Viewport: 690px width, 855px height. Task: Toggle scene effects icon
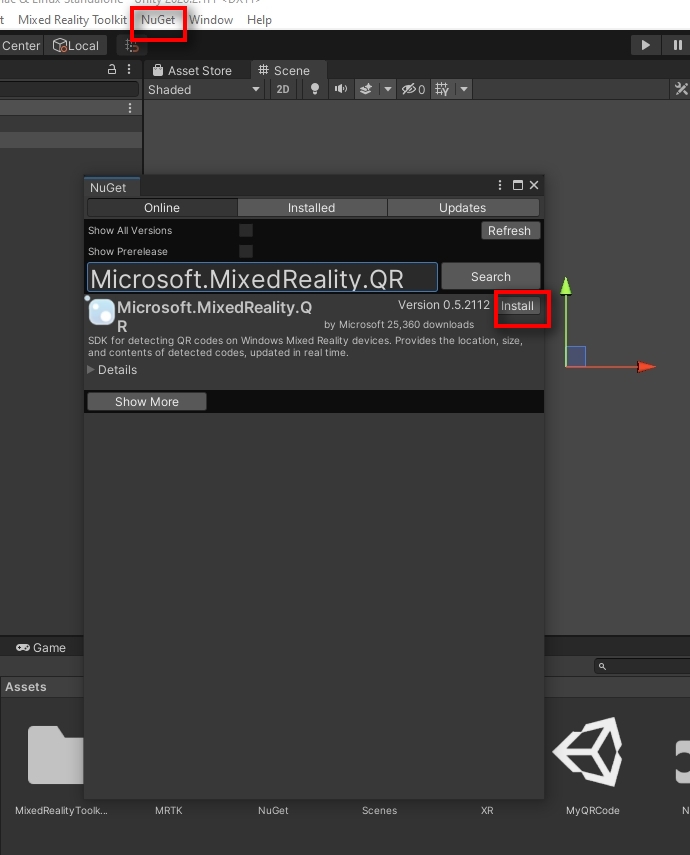[x=366, y=89]
